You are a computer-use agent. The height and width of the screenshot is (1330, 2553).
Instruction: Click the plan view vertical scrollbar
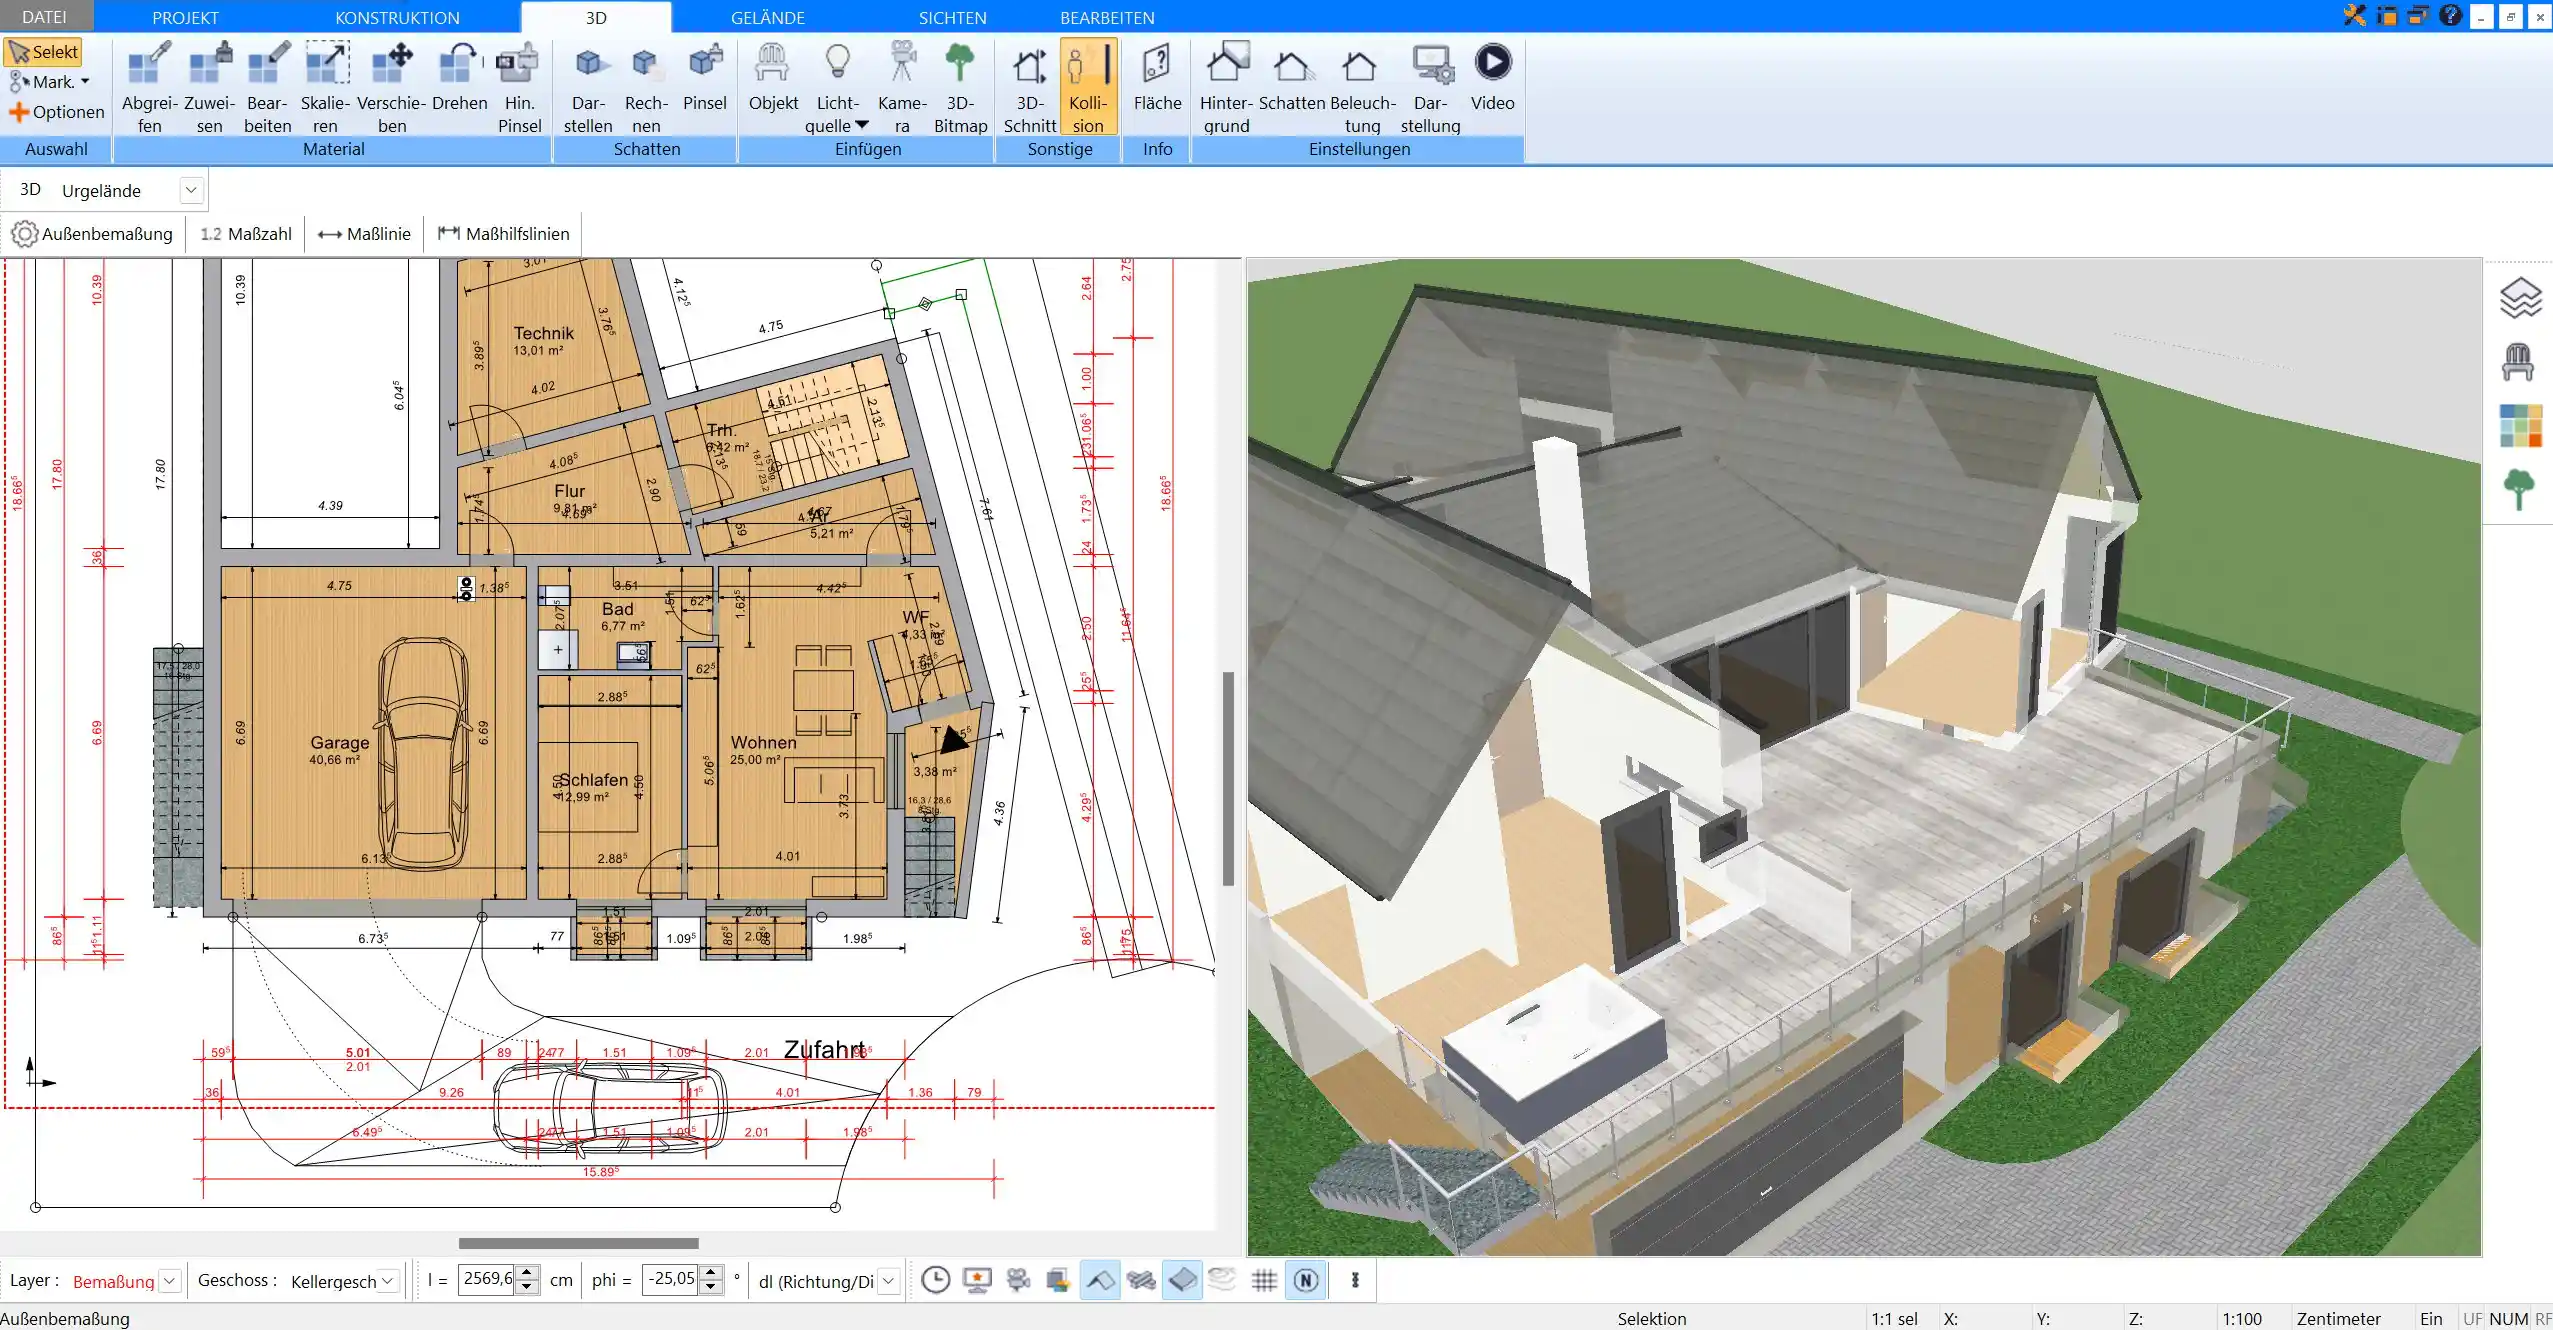click(x=1228, y=778)
